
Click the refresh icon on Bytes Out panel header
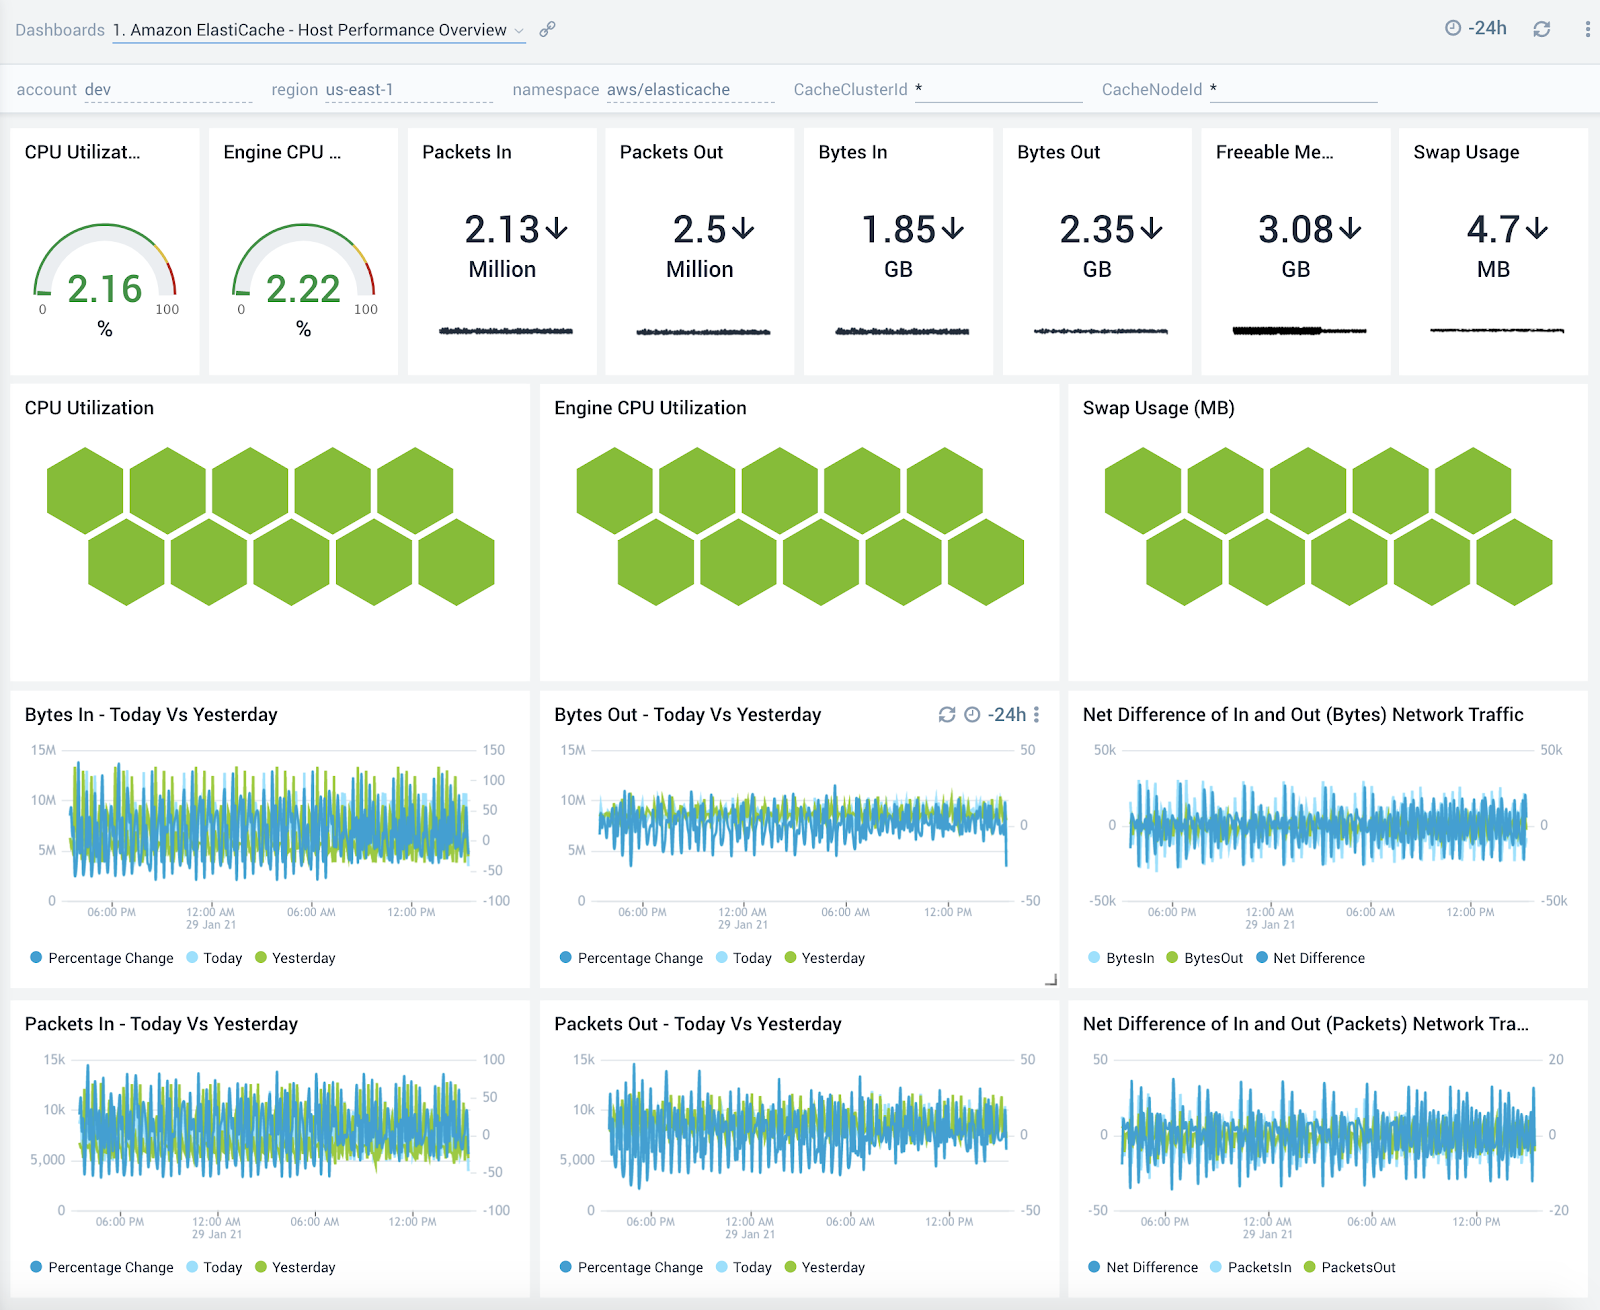click(x=946, y=715)
